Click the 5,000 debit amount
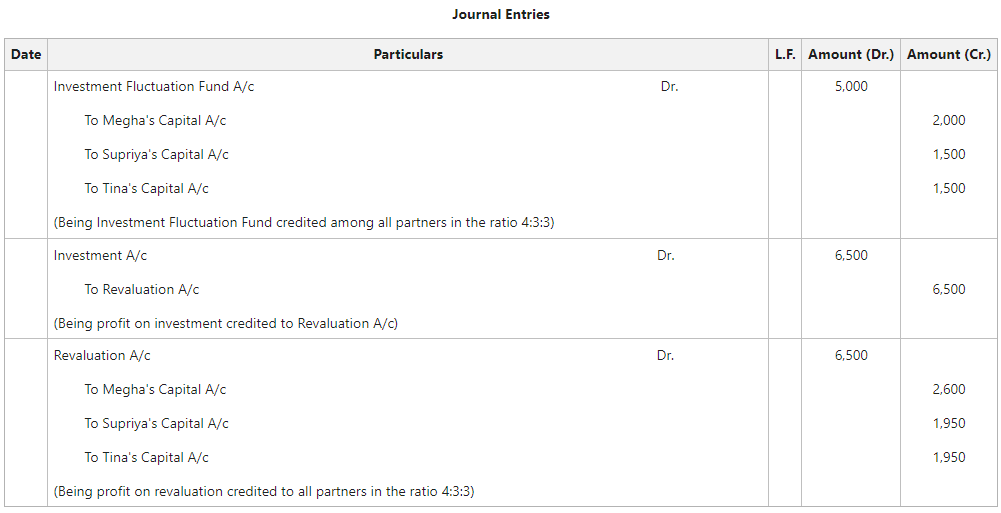The image size is (1001, 513). point(851,87)
